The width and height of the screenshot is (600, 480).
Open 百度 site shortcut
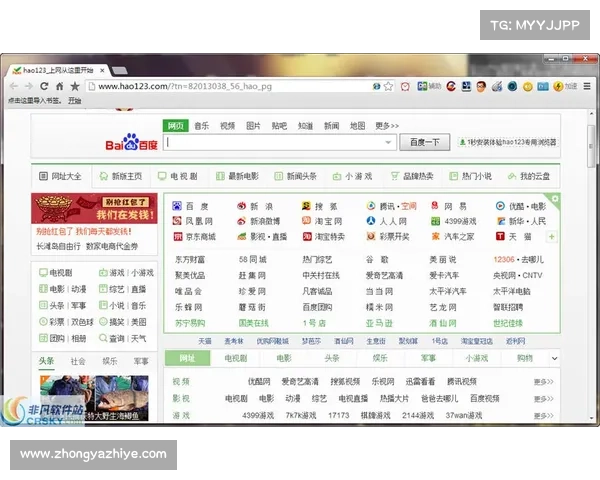click(190, 206)
